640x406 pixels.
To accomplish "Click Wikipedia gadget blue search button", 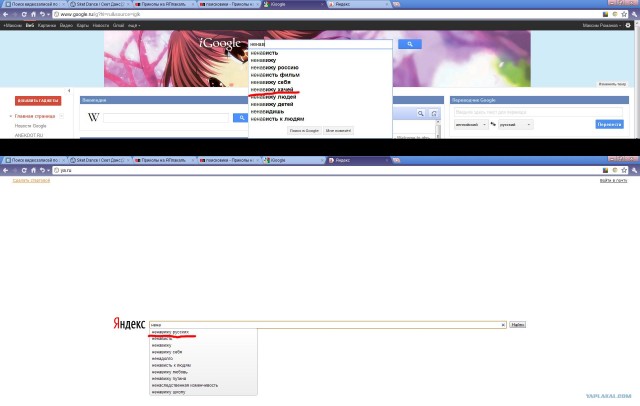I will coord(241,118).
